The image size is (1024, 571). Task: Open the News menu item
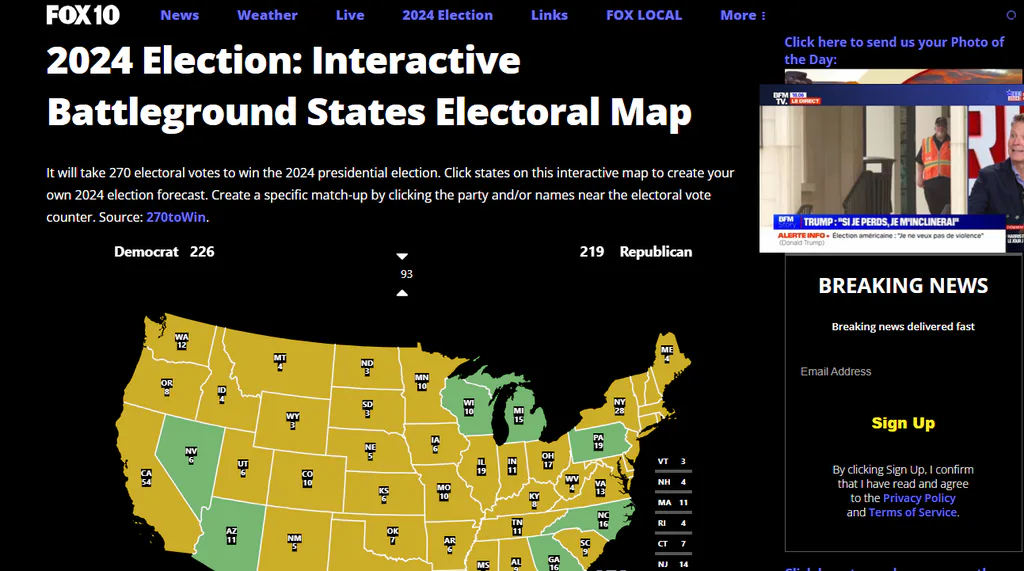click(x=180, y=15)
